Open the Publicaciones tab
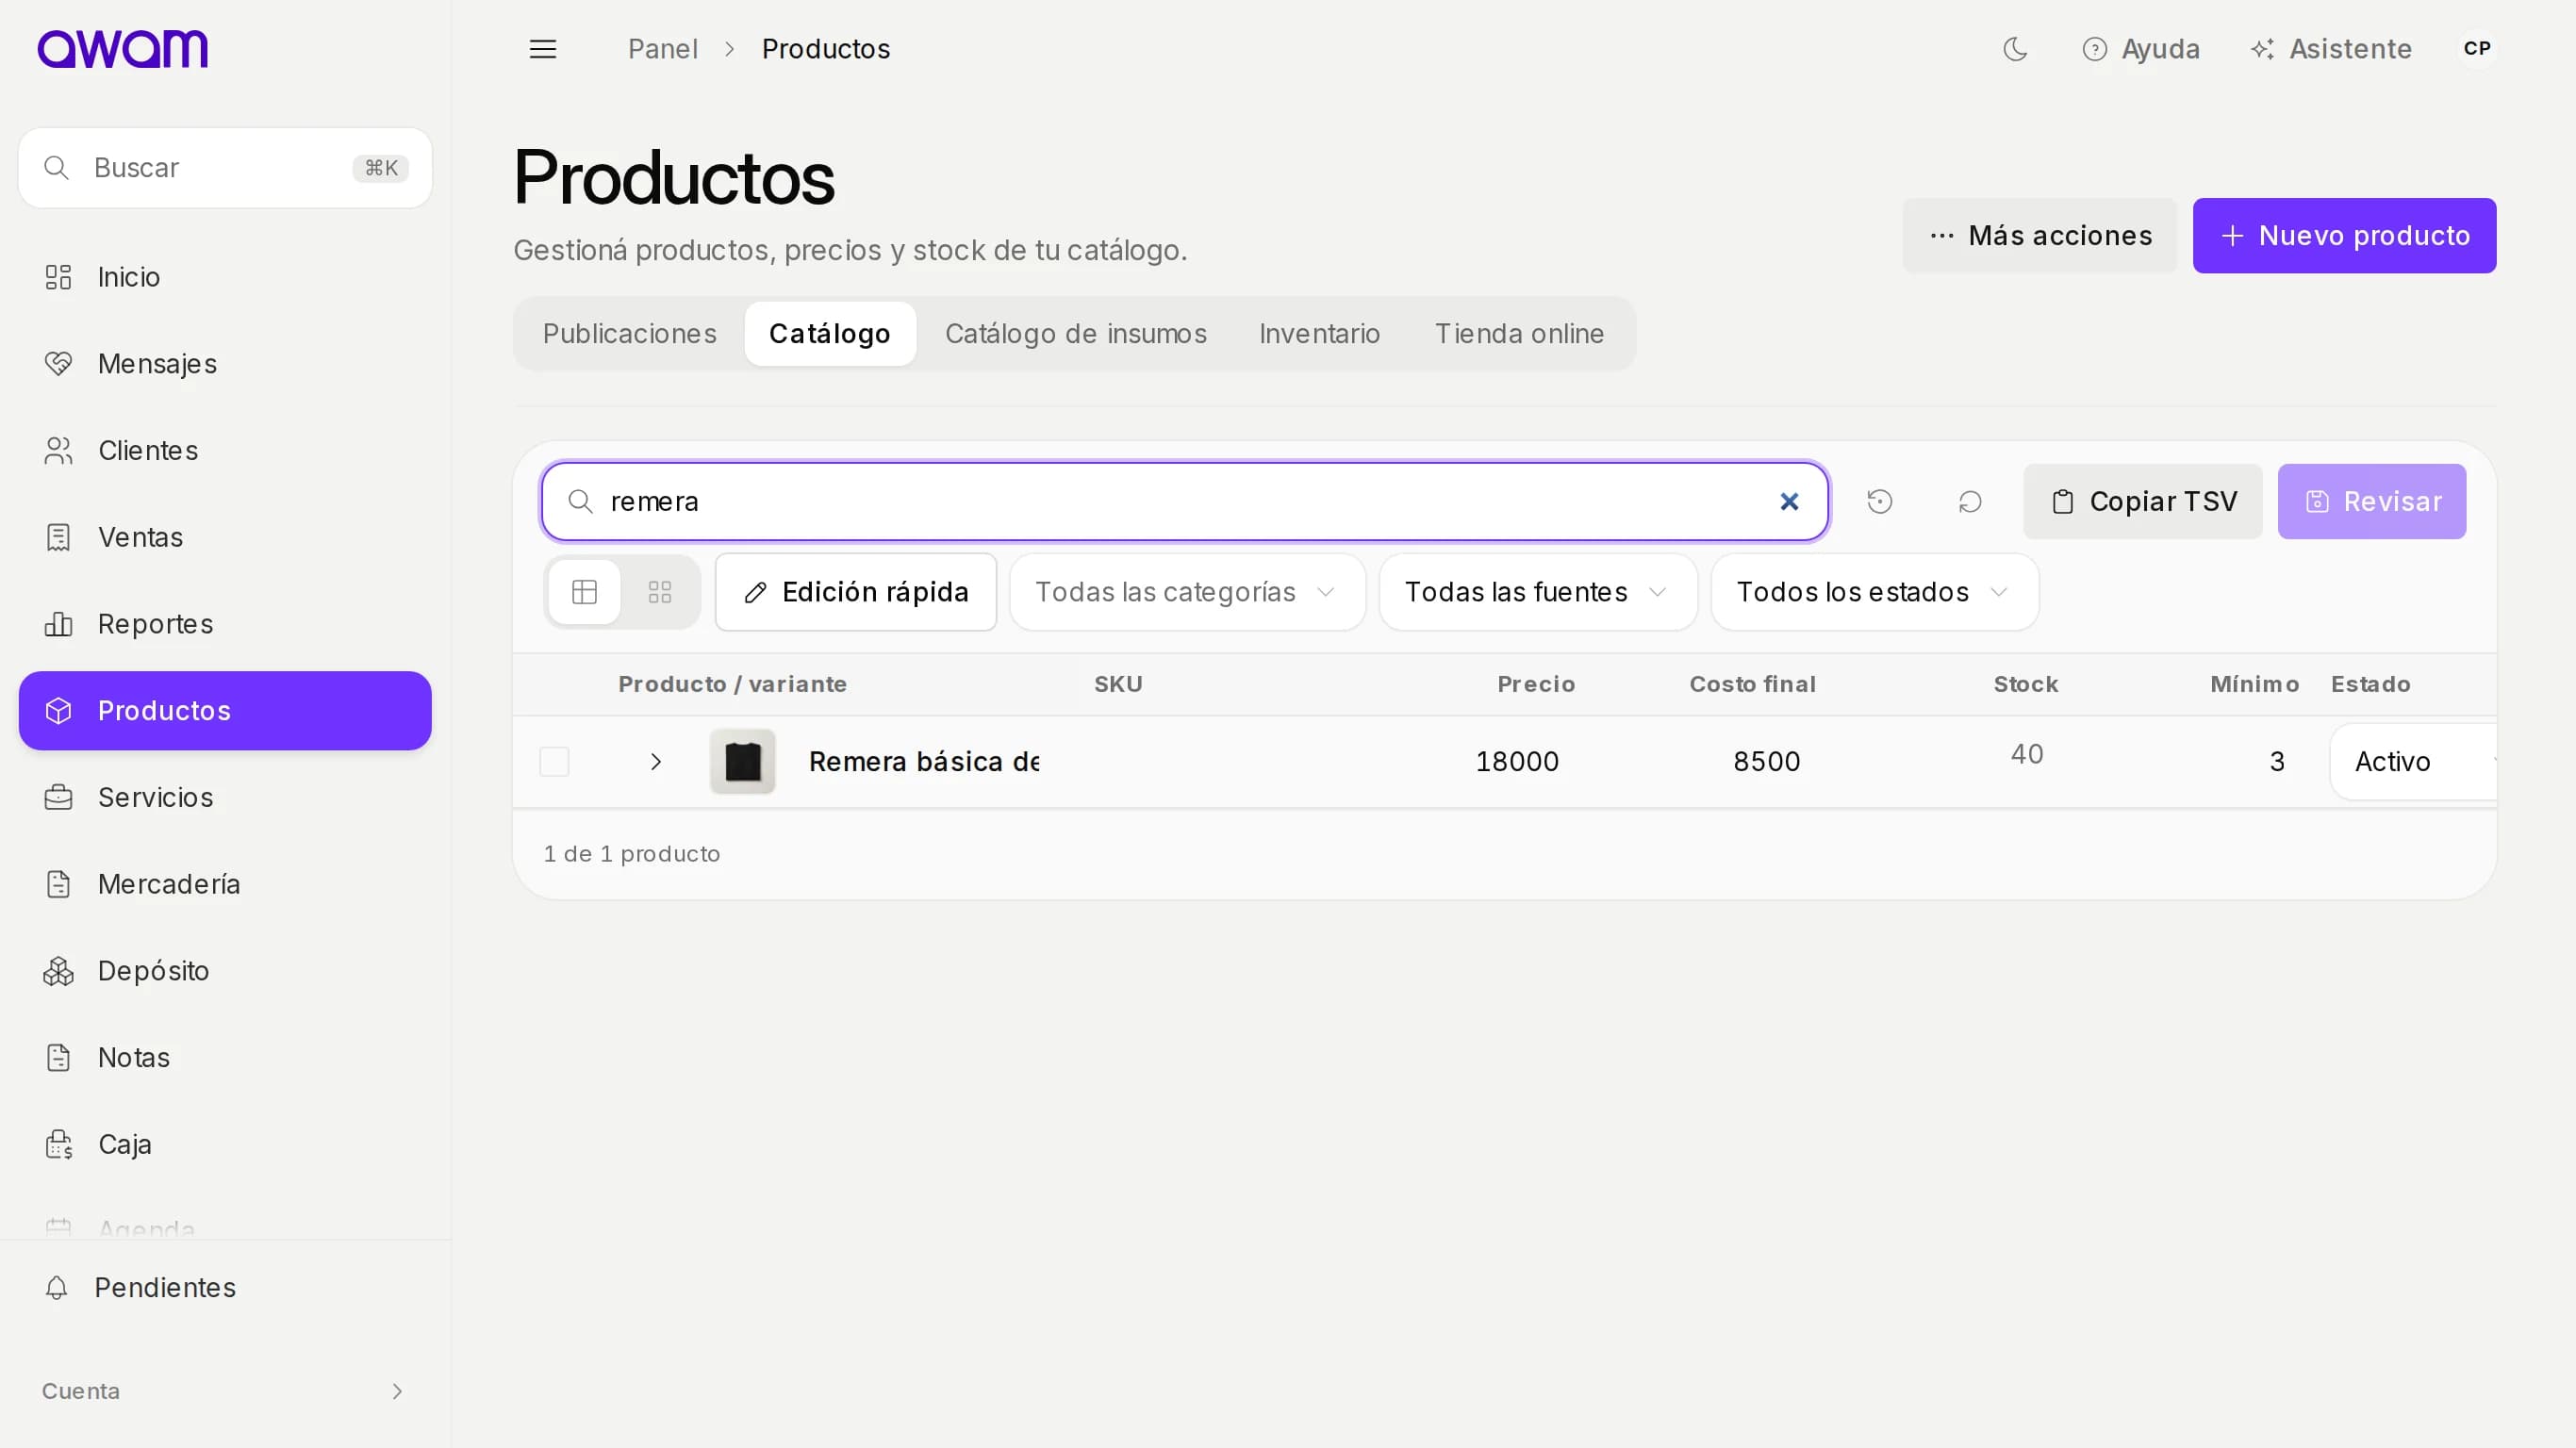 [630, 334]
